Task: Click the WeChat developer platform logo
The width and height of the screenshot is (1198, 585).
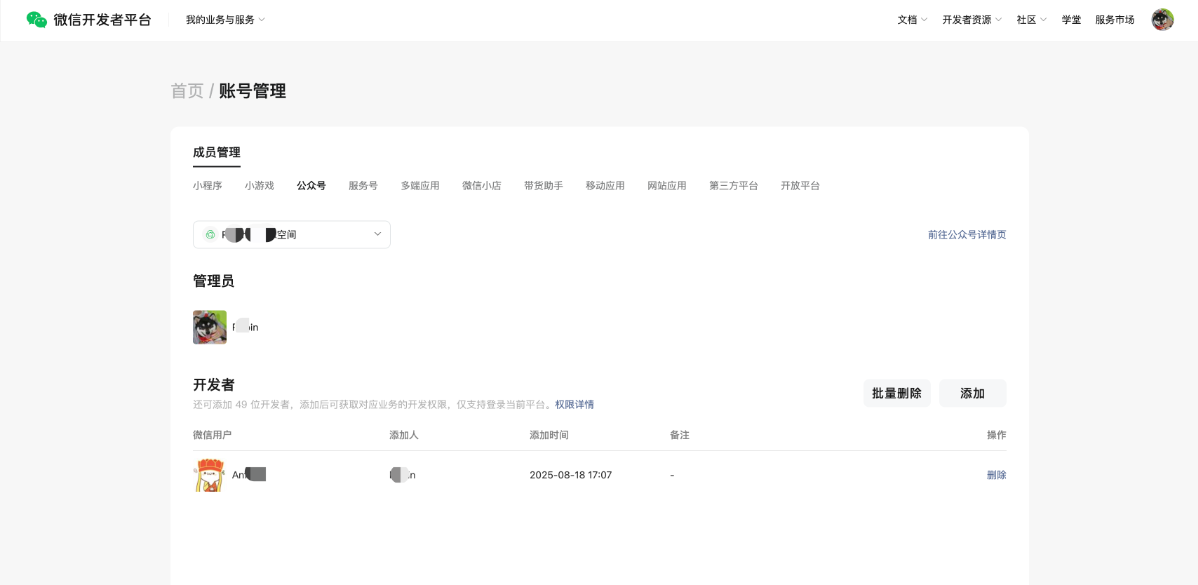Action: [x=89, y=20]
